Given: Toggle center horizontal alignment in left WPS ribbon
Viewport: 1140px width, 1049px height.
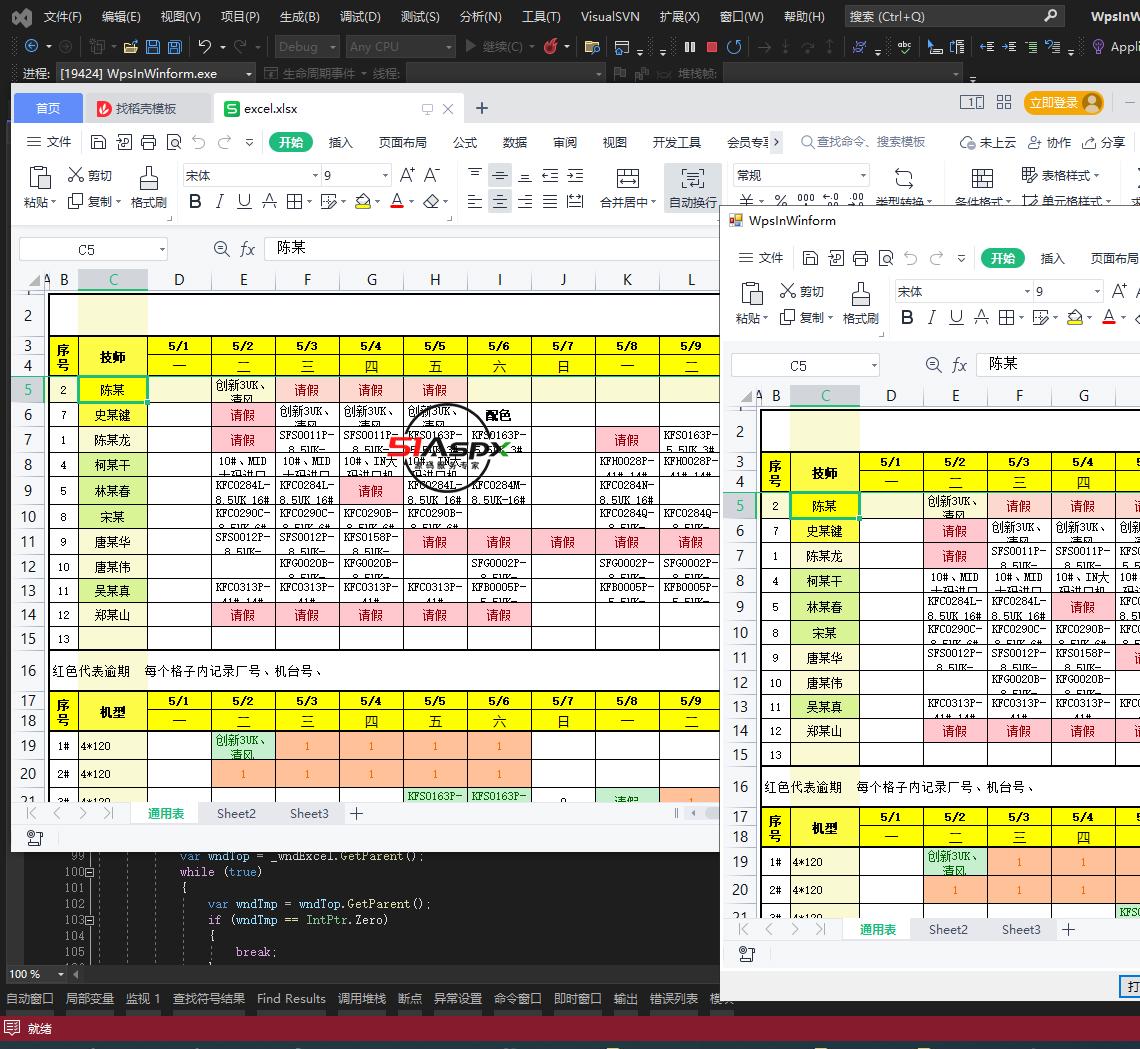Looking at the screenshot, I should (x=499, y=201).
